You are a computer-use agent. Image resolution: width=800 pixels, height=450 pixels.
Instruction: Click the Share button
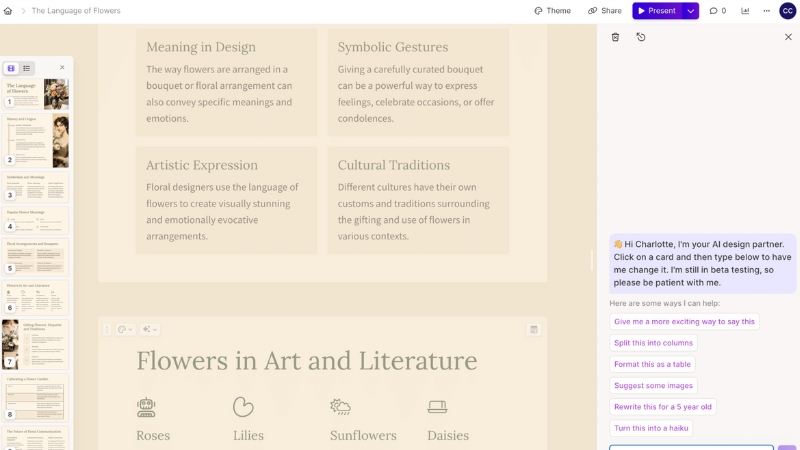click(604, 11)
